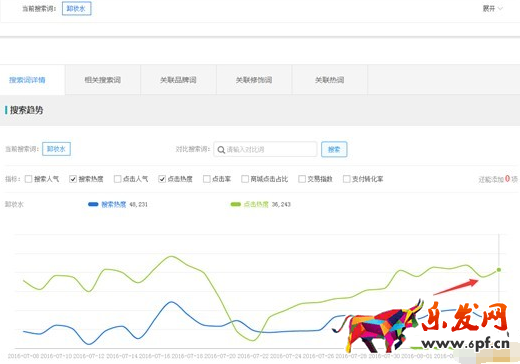Image resolution: width=520 pixels, height=364 pixels.
Task: Click the colorful bull logo watermark
Action: pyautogui.click(x=378, y=327)
